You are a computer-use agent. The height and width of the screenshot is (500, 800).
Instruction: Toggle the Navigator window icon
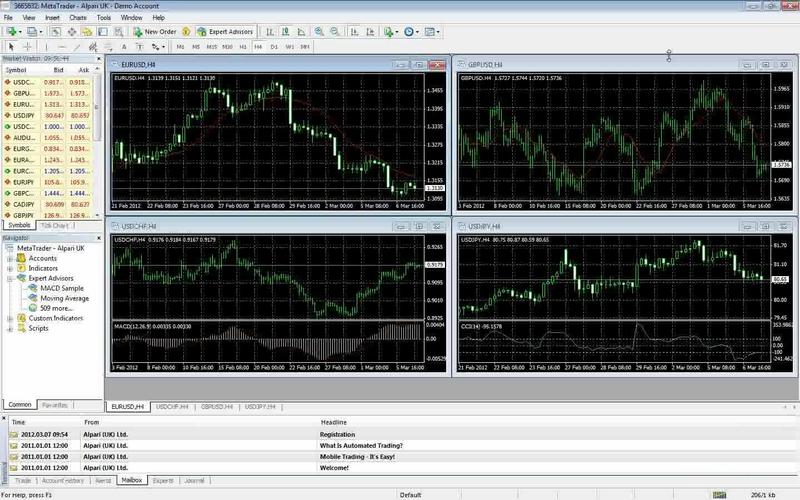87,32
